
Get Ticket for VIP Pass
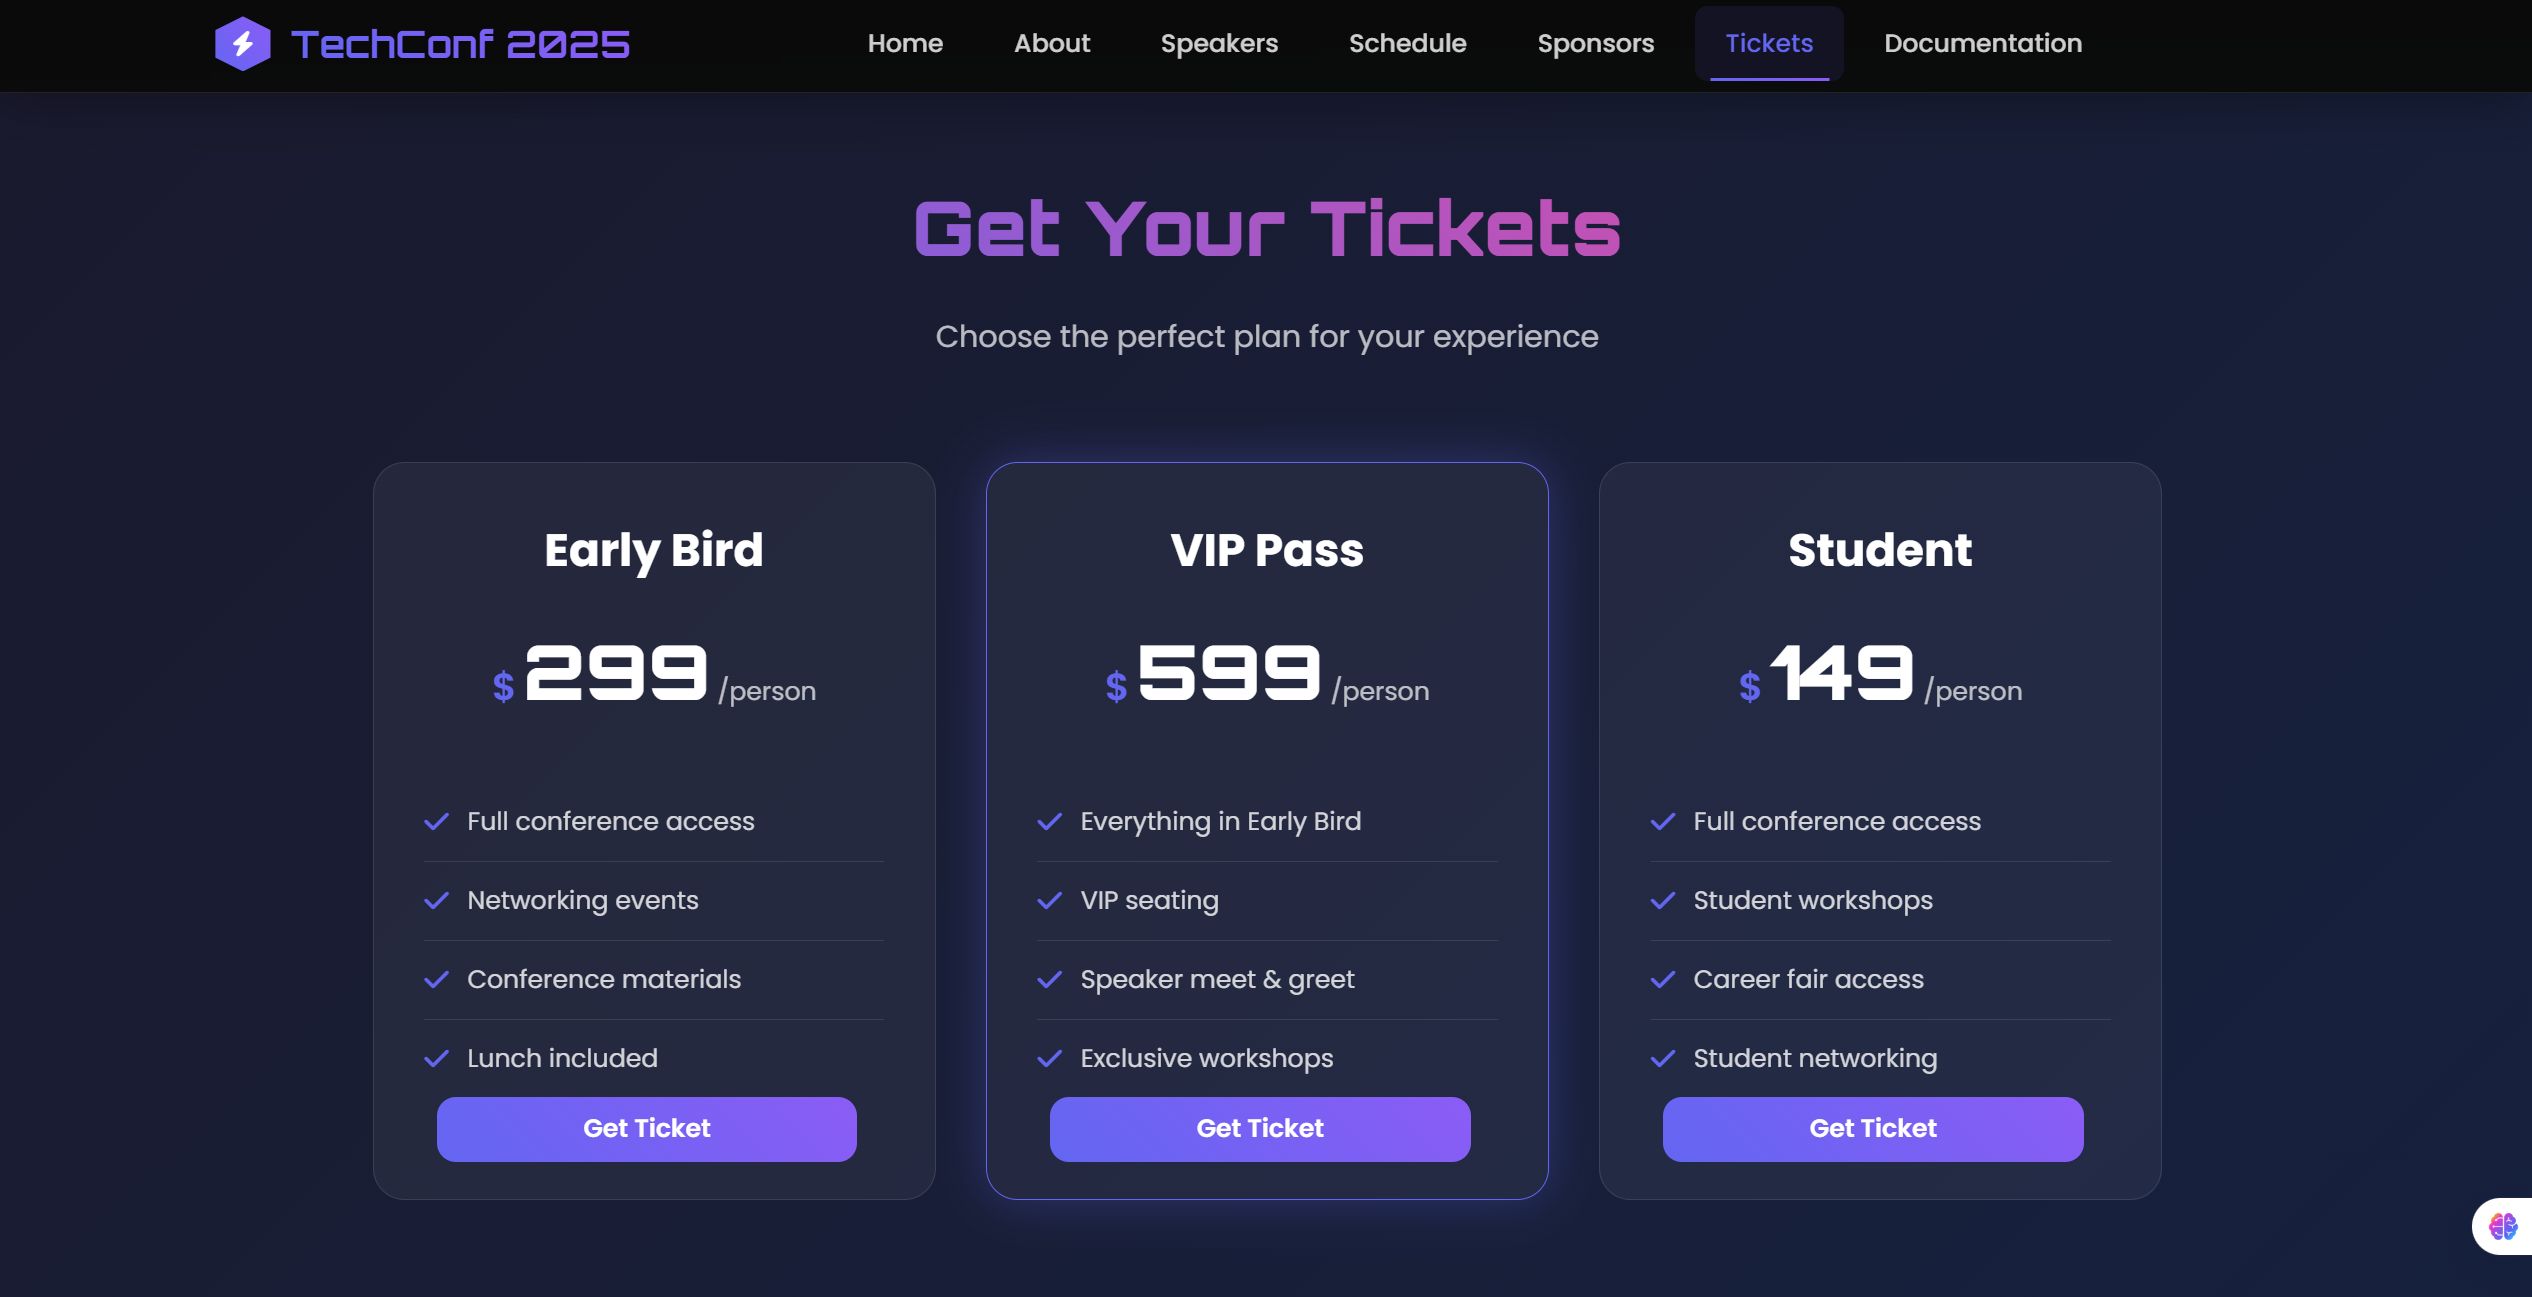click(1259, 1129)
